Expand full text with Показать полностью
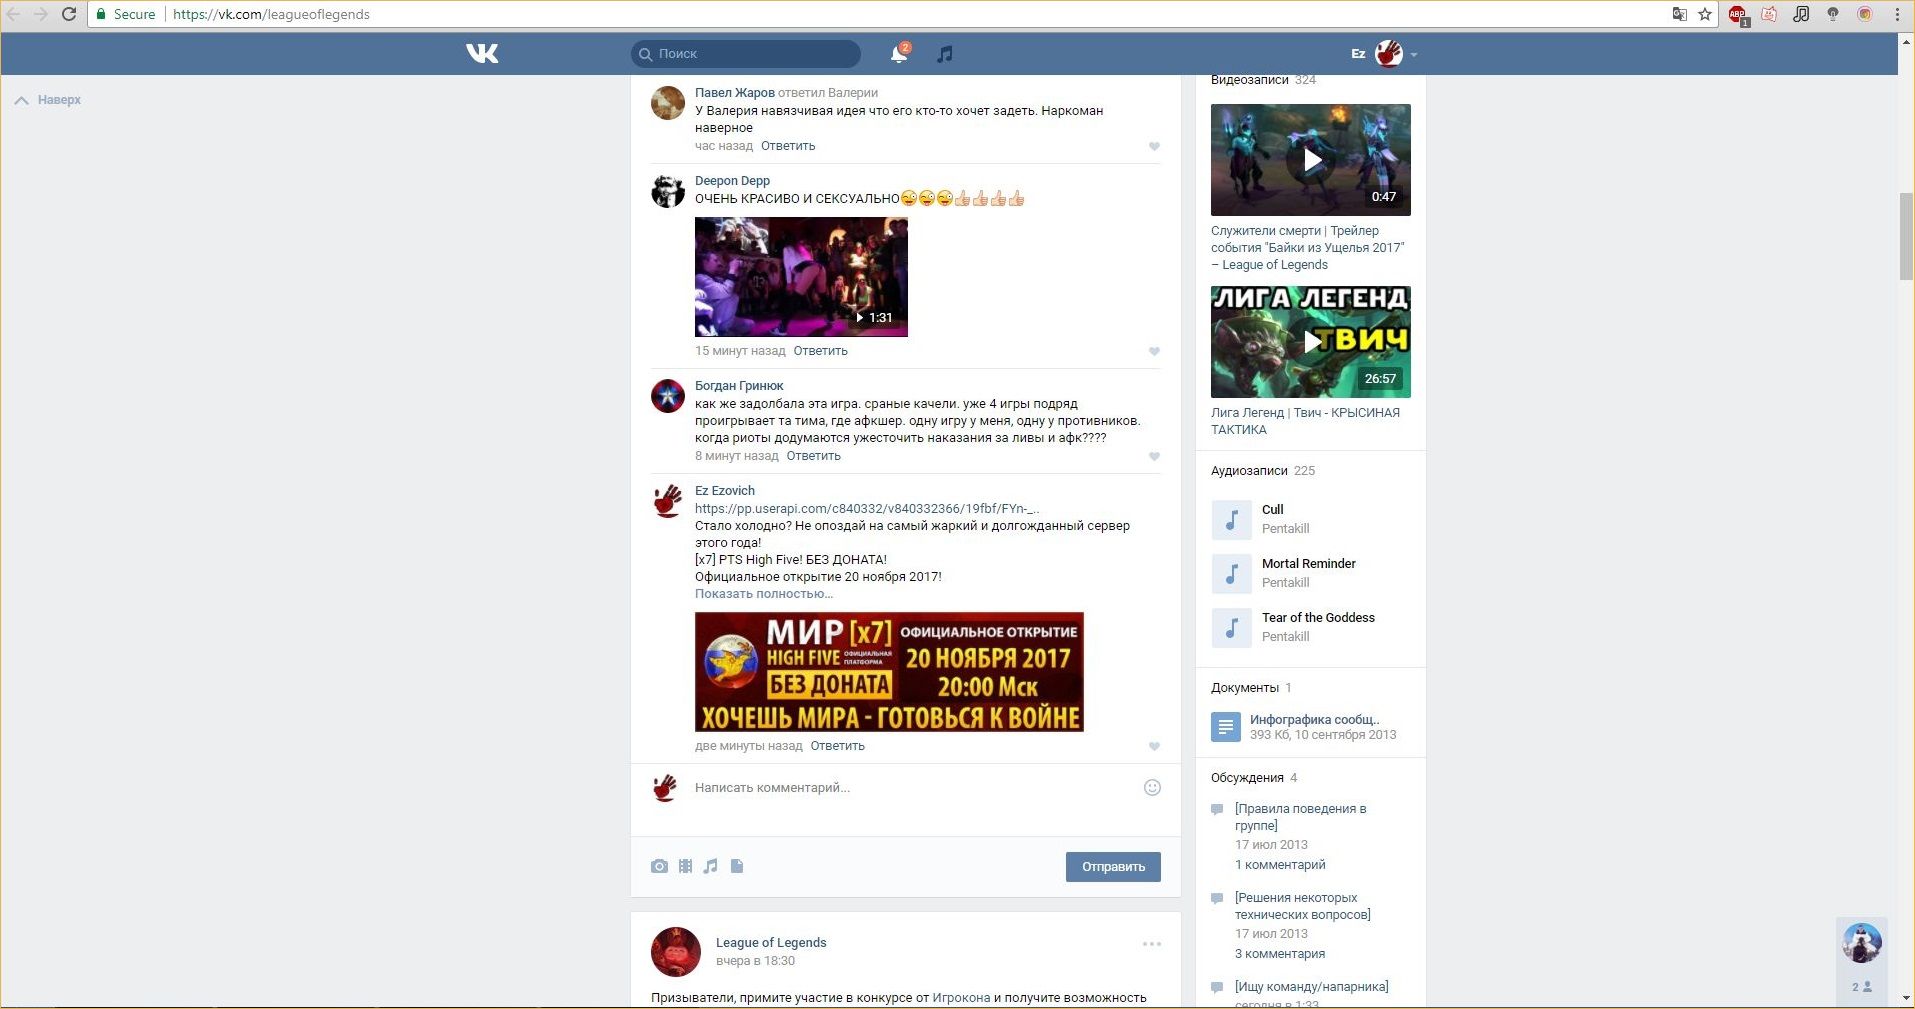This screenshot has height=1009, width=1915. tap(764, 594)
